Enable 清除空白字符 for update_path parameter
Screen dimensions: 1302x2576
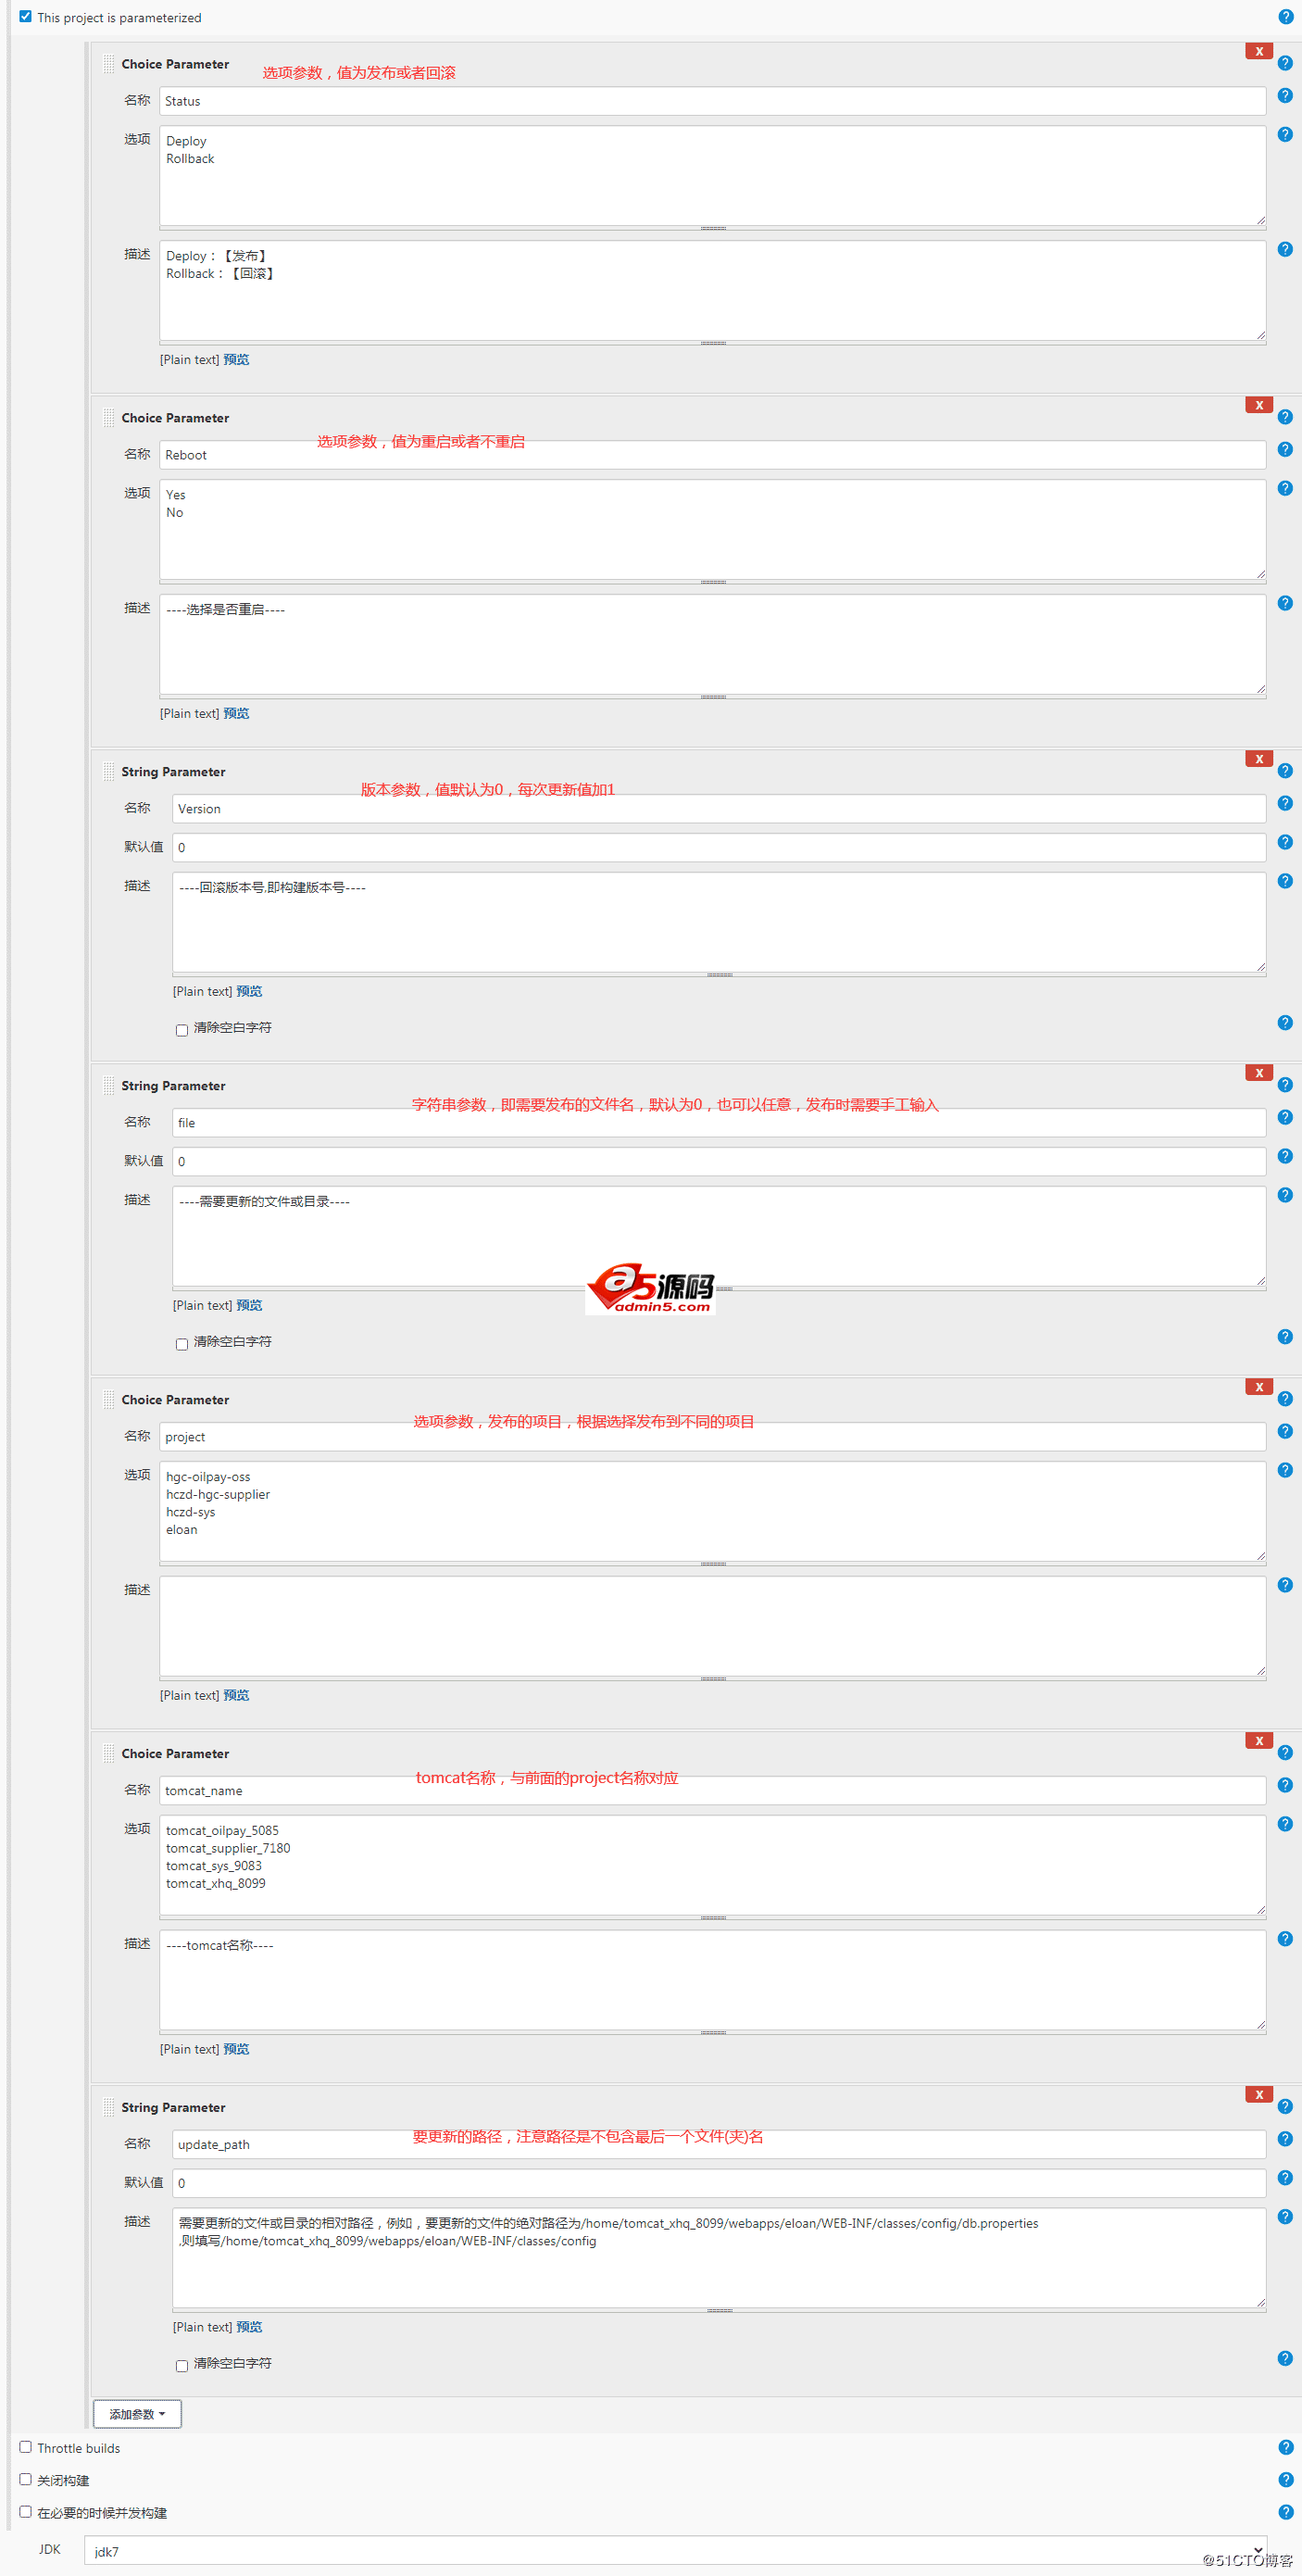[x=182, y=2366]
